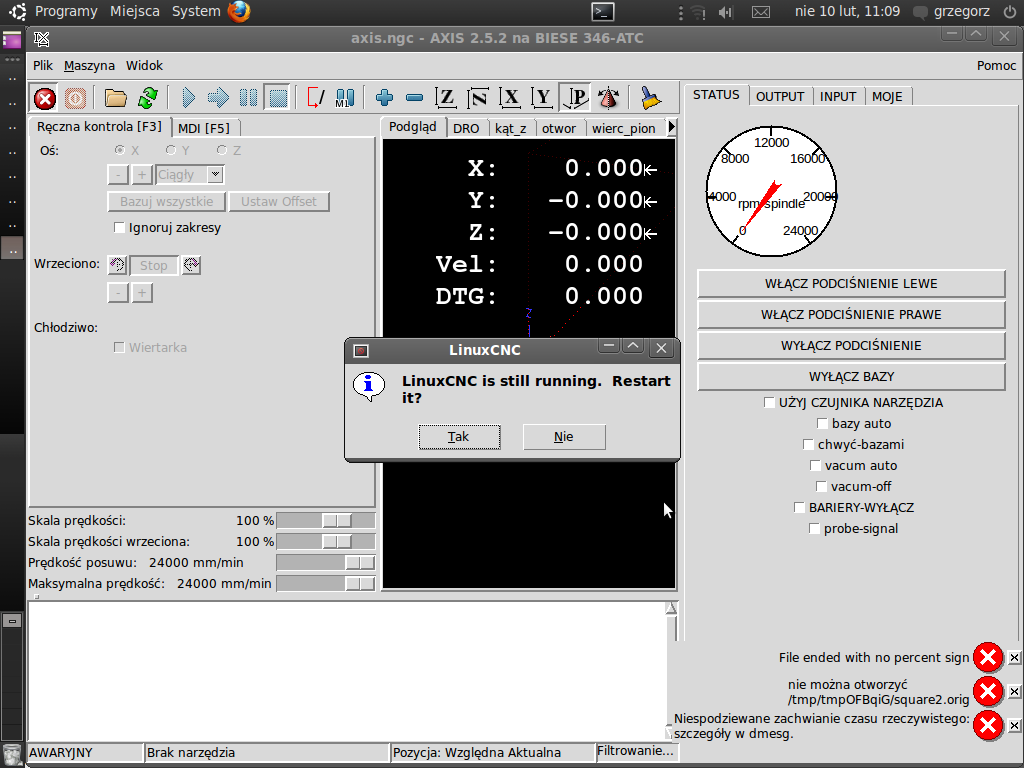The image size is (1024, 768).
Task: Select the Y axis radio button
Action: [x=171, y=150]
